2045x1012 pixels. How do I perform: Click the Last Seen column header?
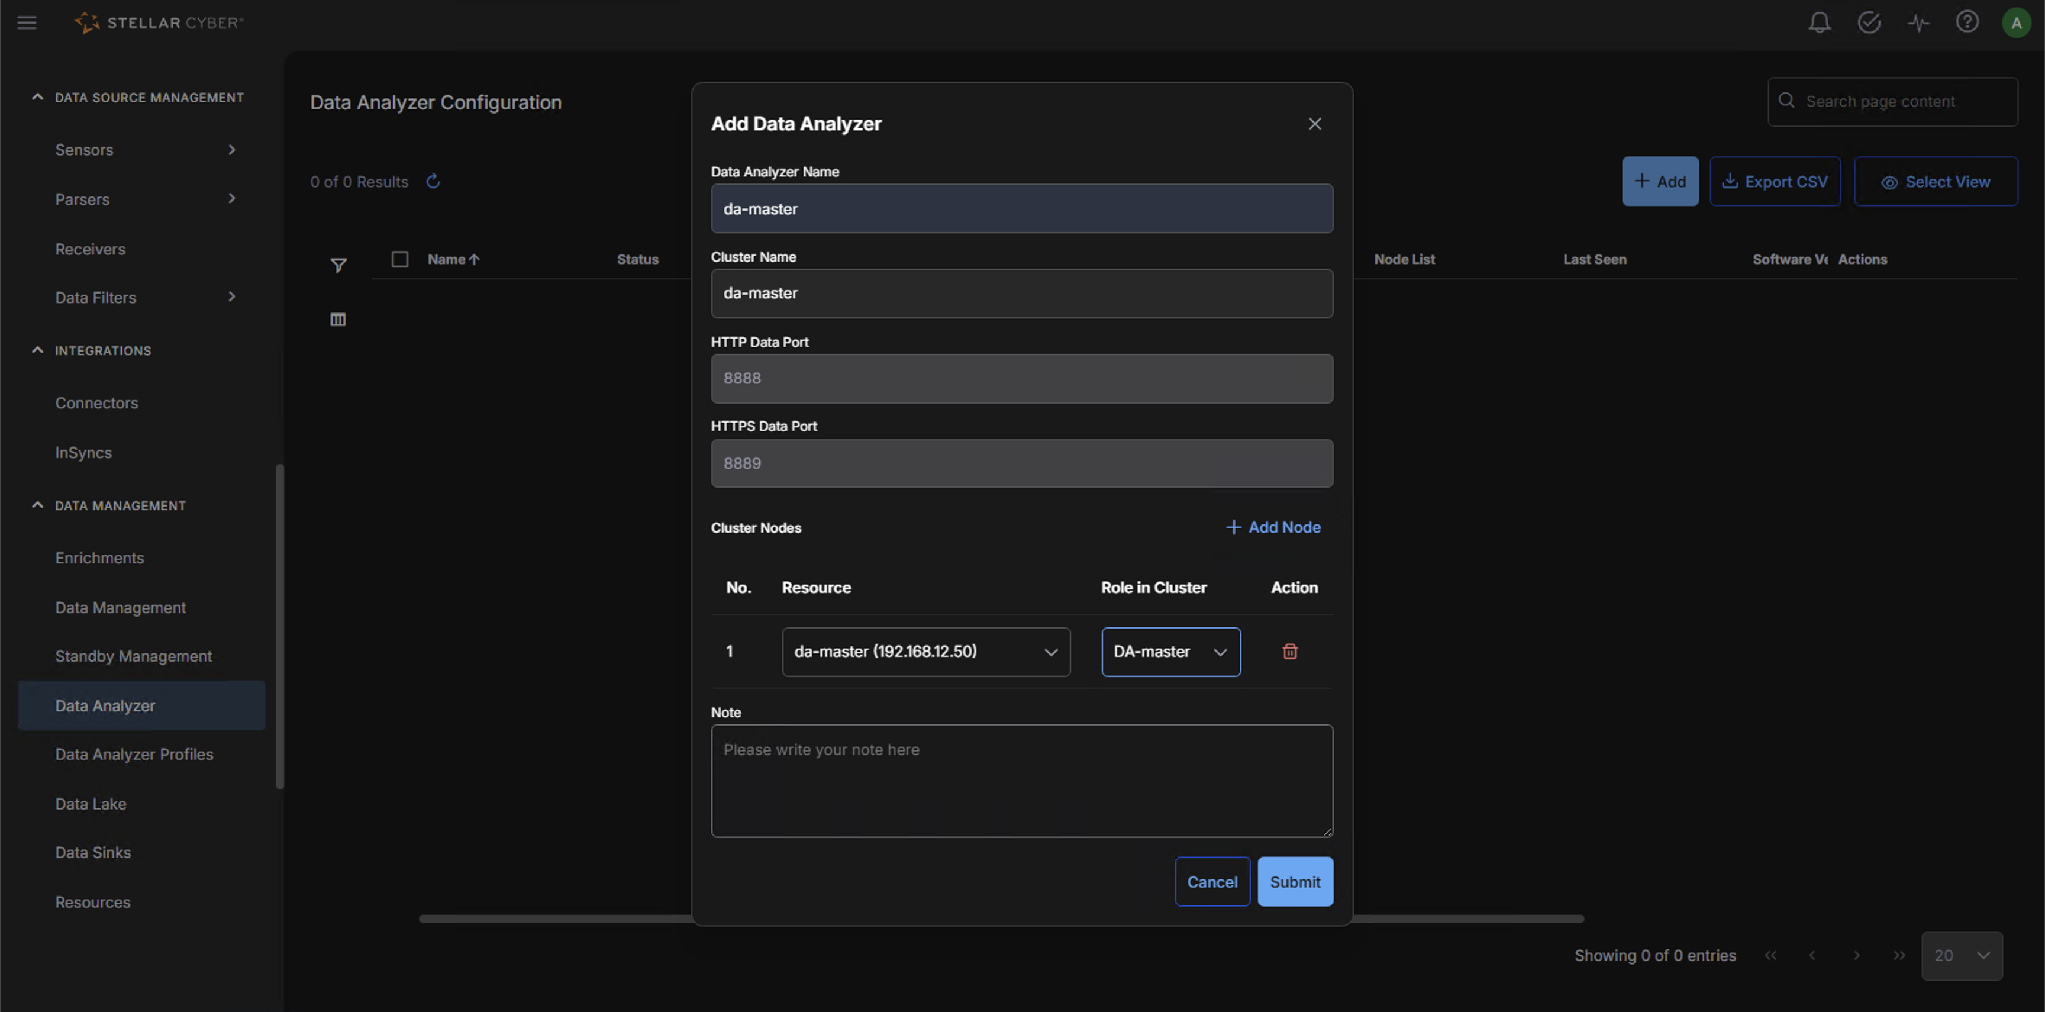tap(1595, 259)
